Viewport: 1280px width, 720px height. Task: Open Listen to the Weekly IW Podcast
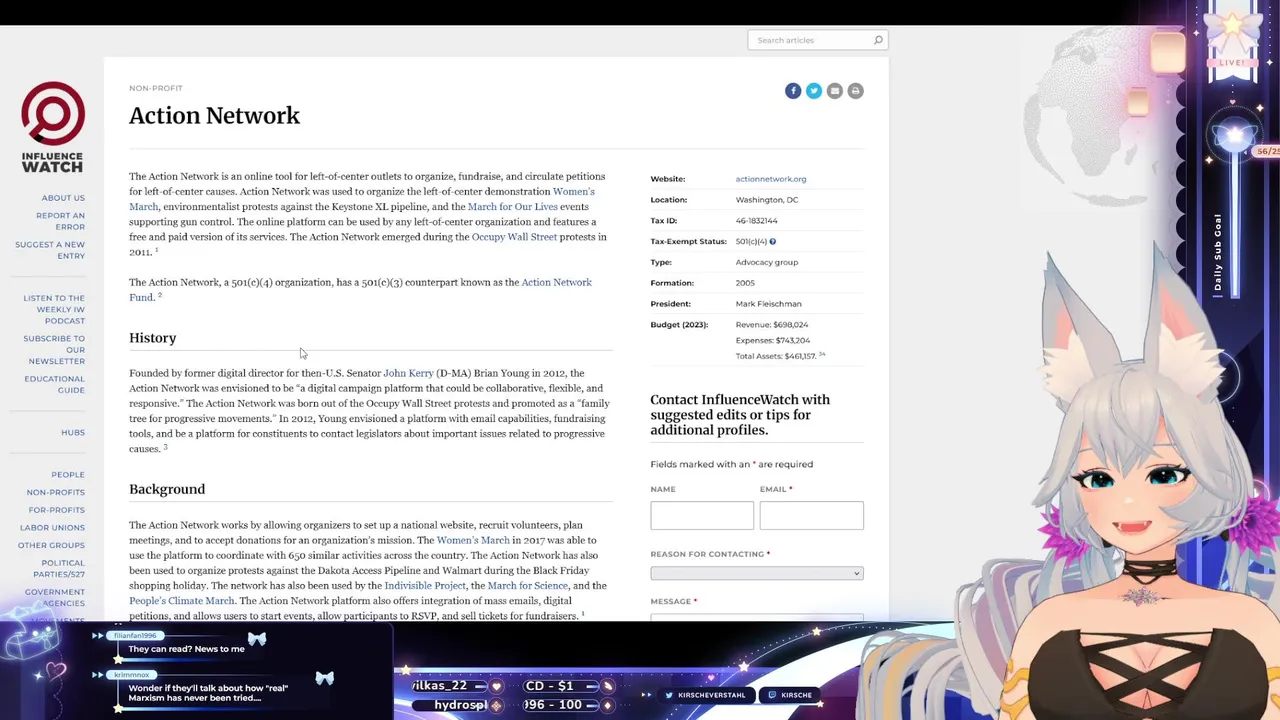coord(54,309)
